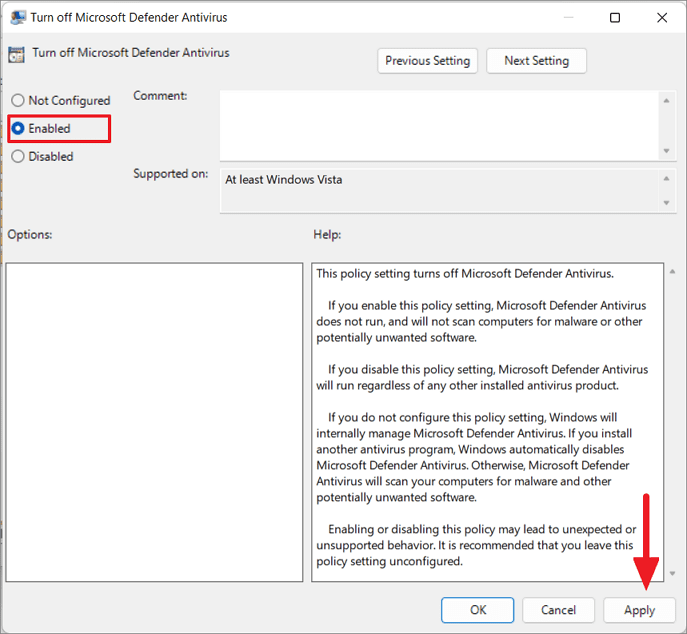This screenshot has height=634, width=687.
Task: Choose the Disabled radio option
Action: point(42,156)
